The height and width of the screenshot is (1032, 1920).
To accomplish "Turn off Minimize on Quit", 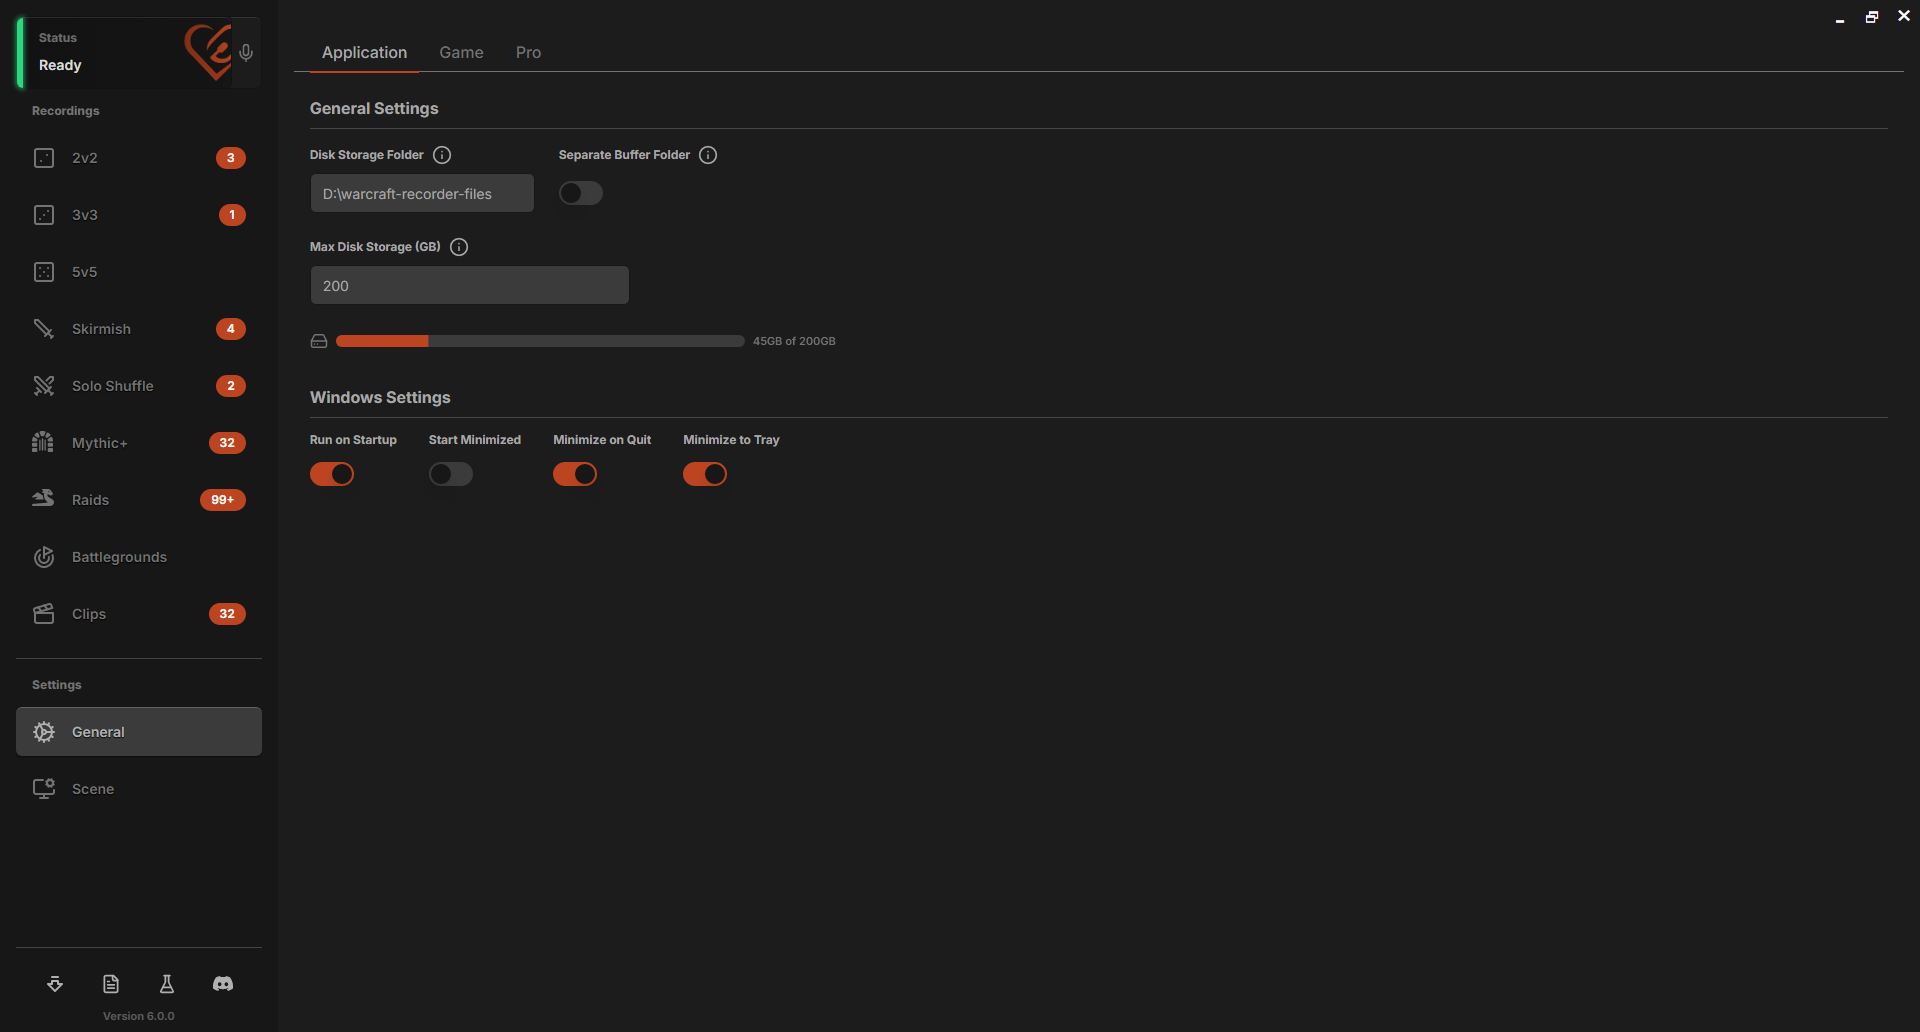I will tap(575, 474).
